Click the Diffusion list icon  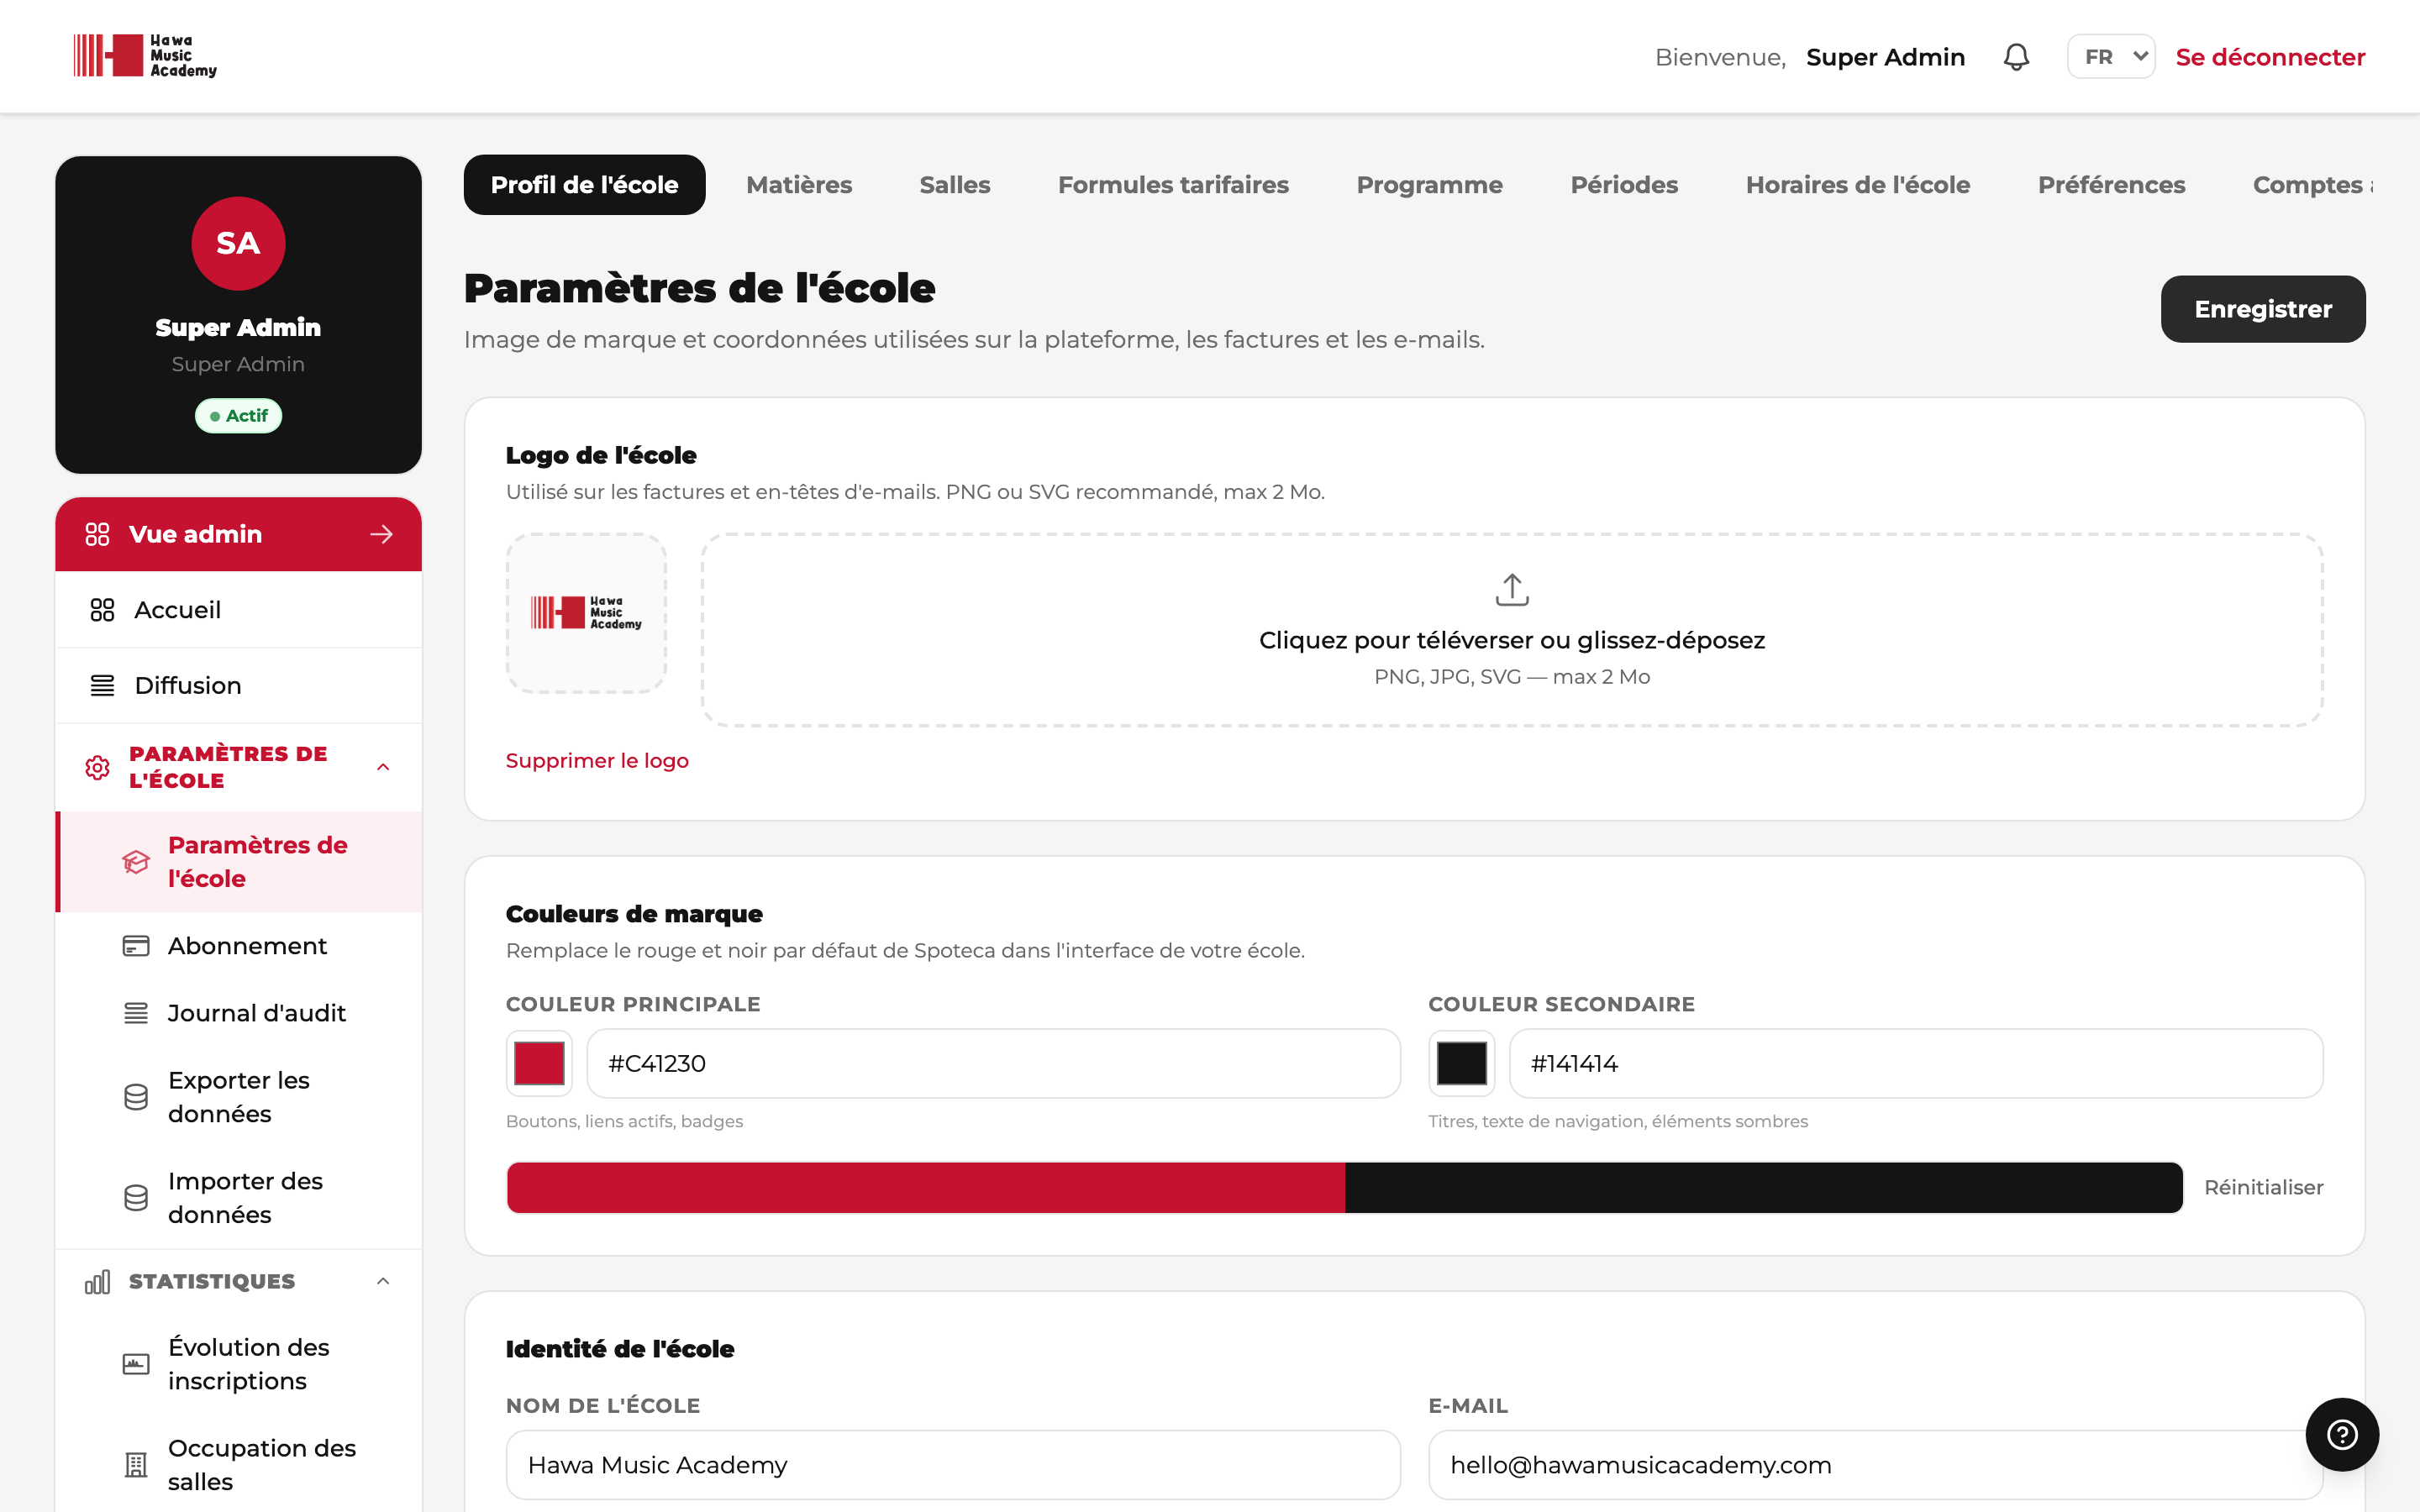tap(102, 685)
